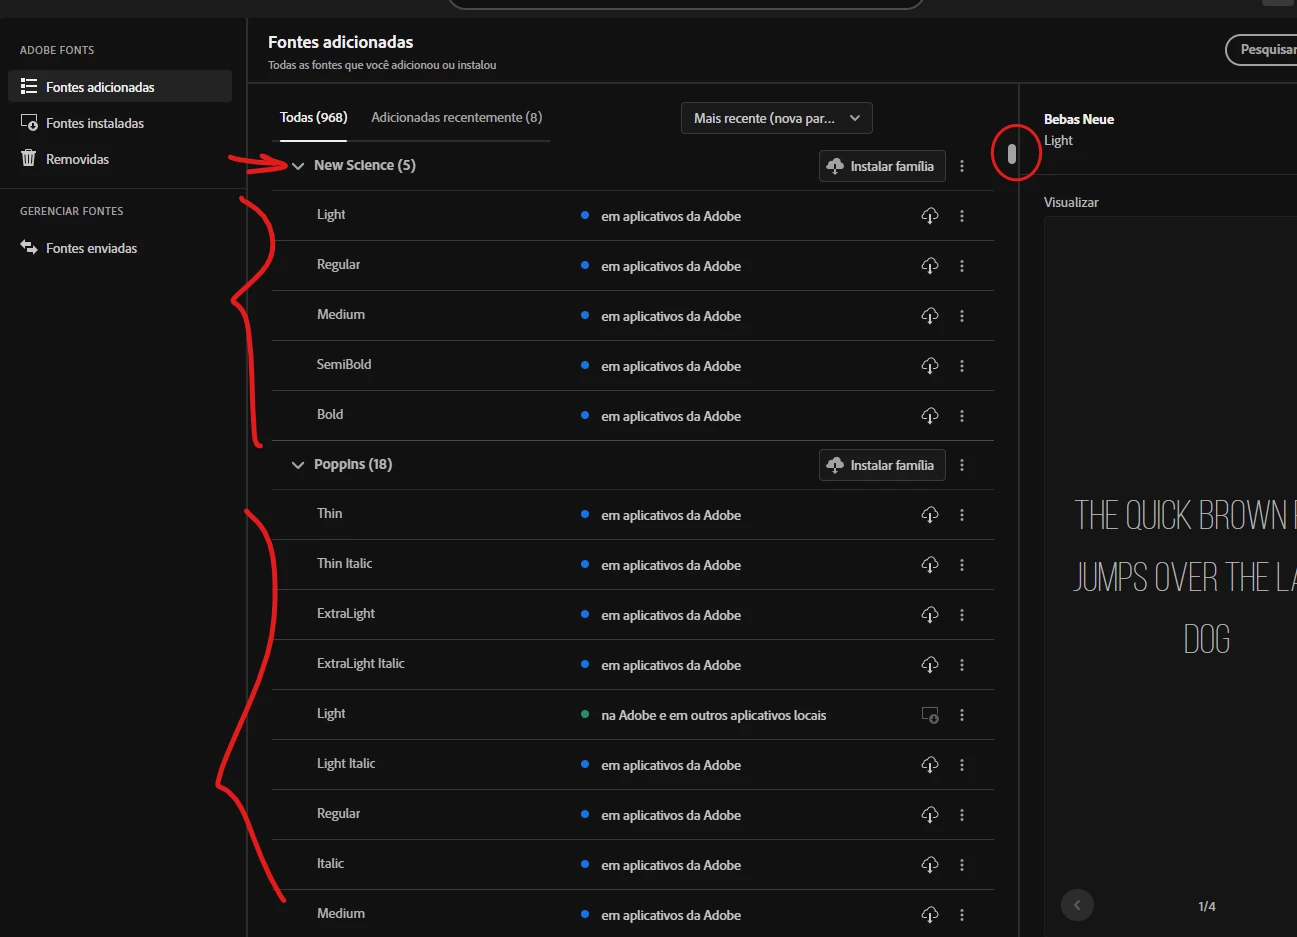Install Poppins ExtraLight Italic via cloud icon

tap(930, 665)
